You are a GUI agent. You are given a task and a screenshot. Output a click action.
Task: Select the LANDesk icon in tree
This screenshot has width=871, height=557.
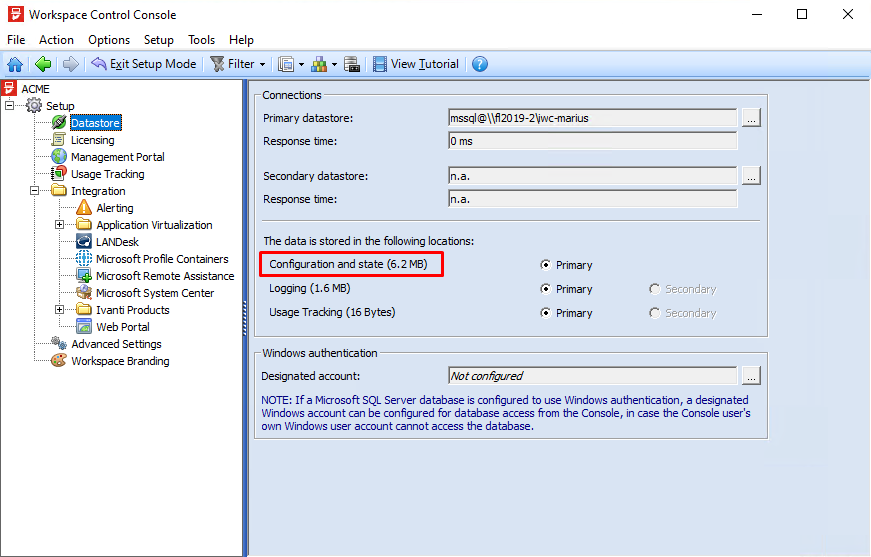84,242
